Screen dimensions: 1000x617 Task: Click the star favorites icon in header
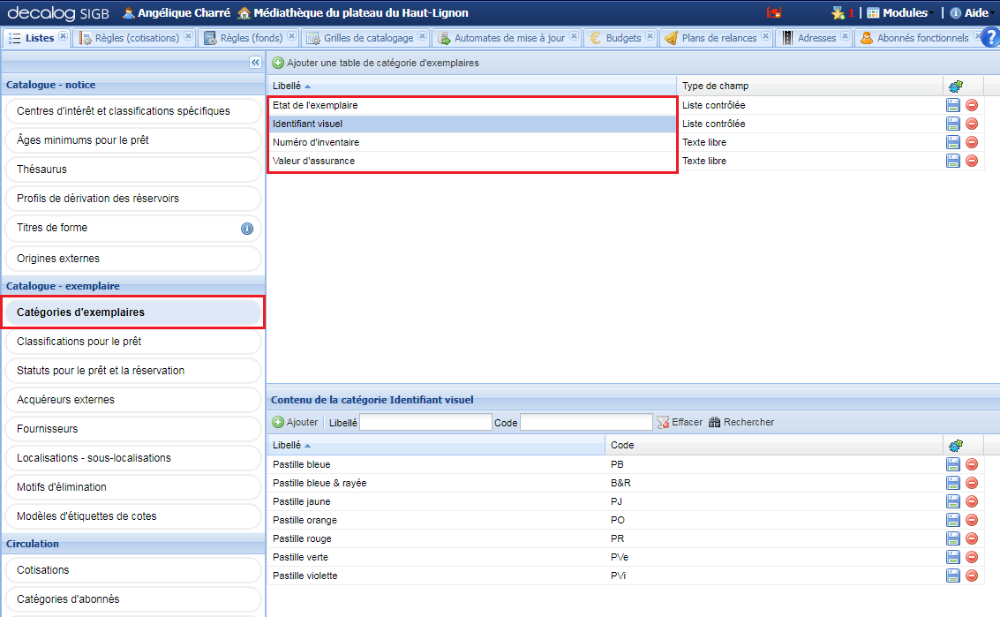tap(837, 13)
